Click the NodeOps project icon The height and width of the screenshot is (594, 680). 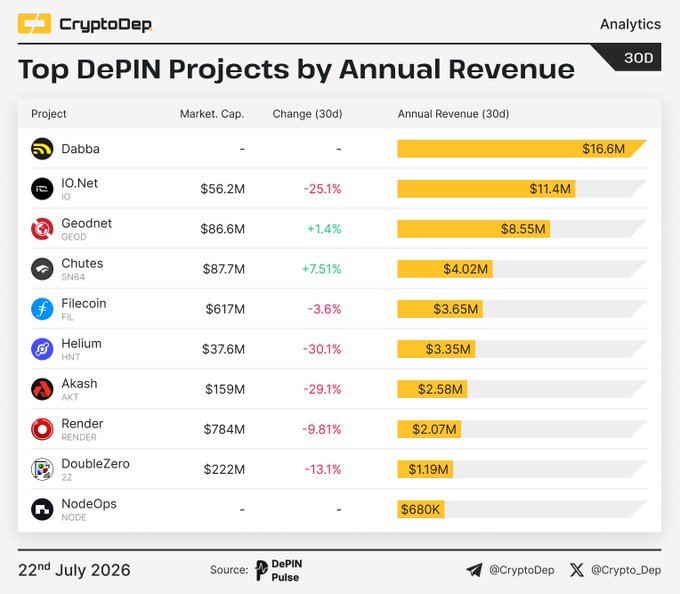pyautogui.click(x=42, y=509)
